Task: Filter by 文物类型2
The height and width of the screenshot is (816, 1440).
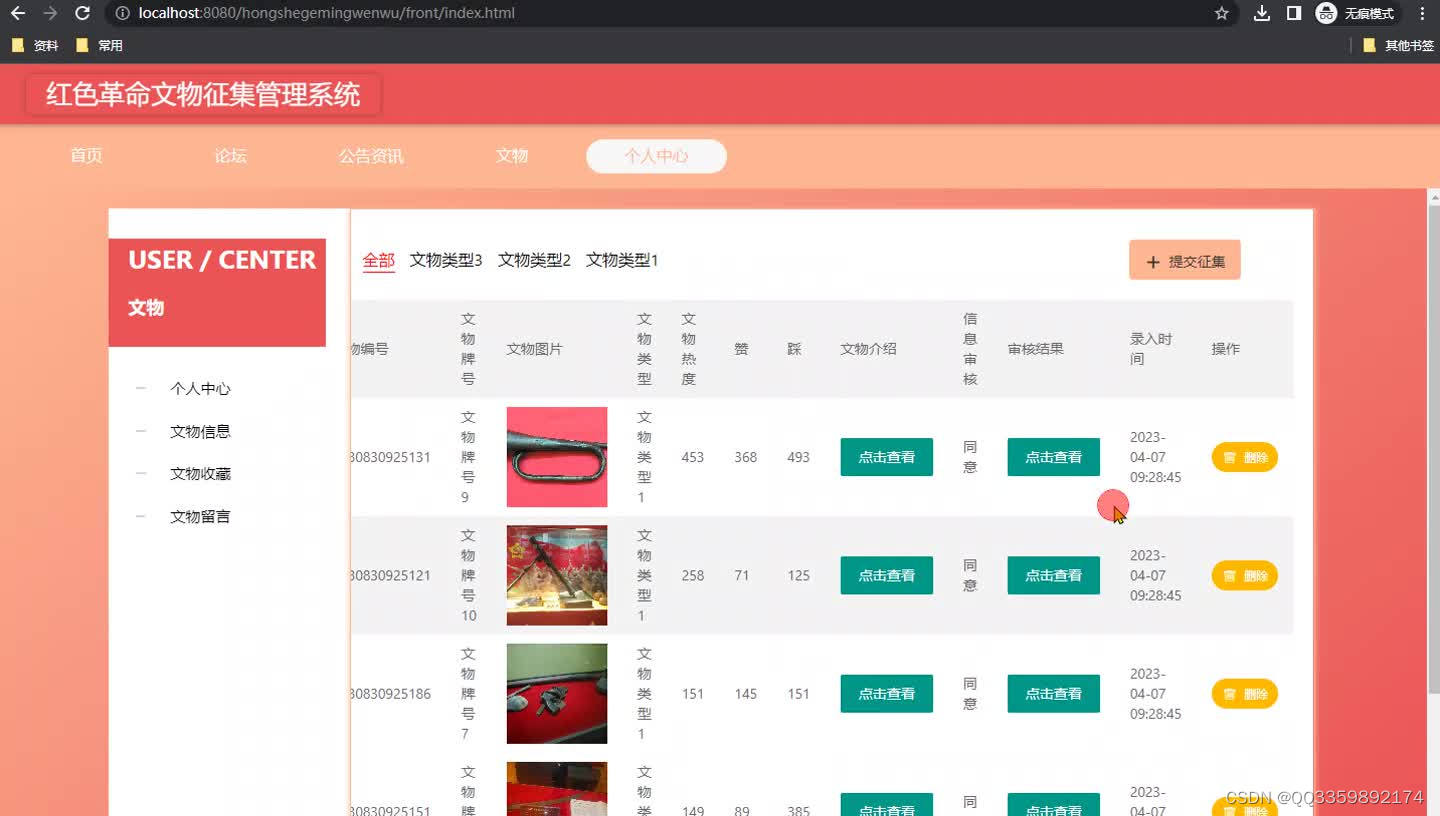Action: point(534,260)
